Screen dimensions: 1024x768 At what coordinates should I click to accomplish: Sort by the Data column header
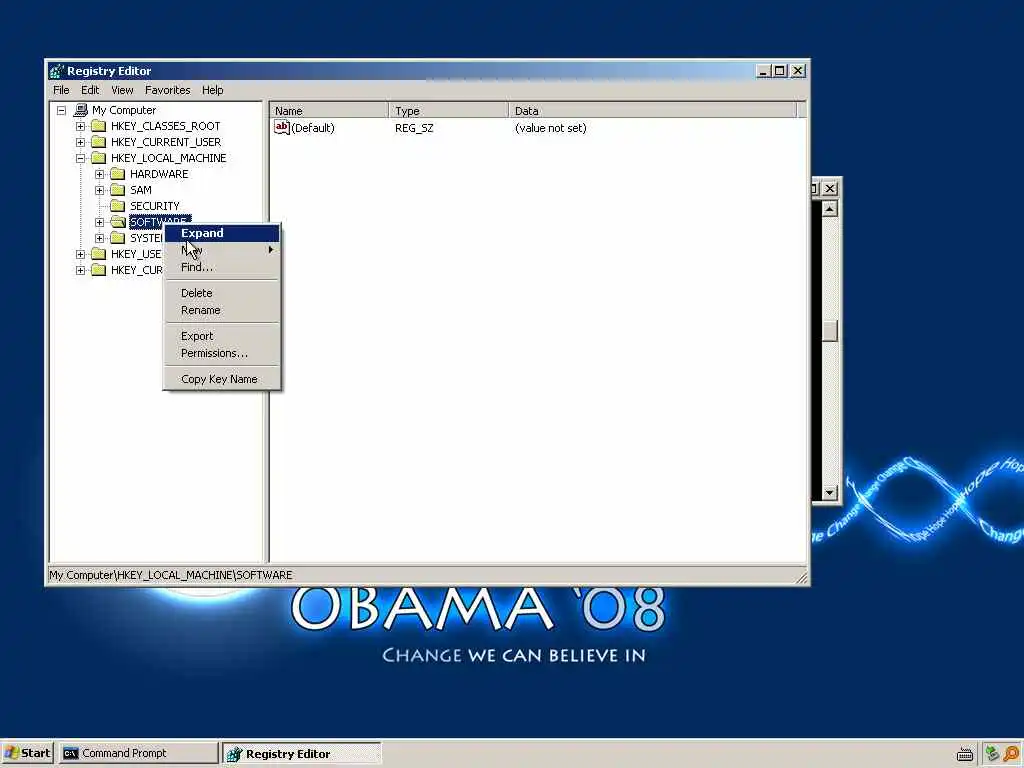click(653, 110)
